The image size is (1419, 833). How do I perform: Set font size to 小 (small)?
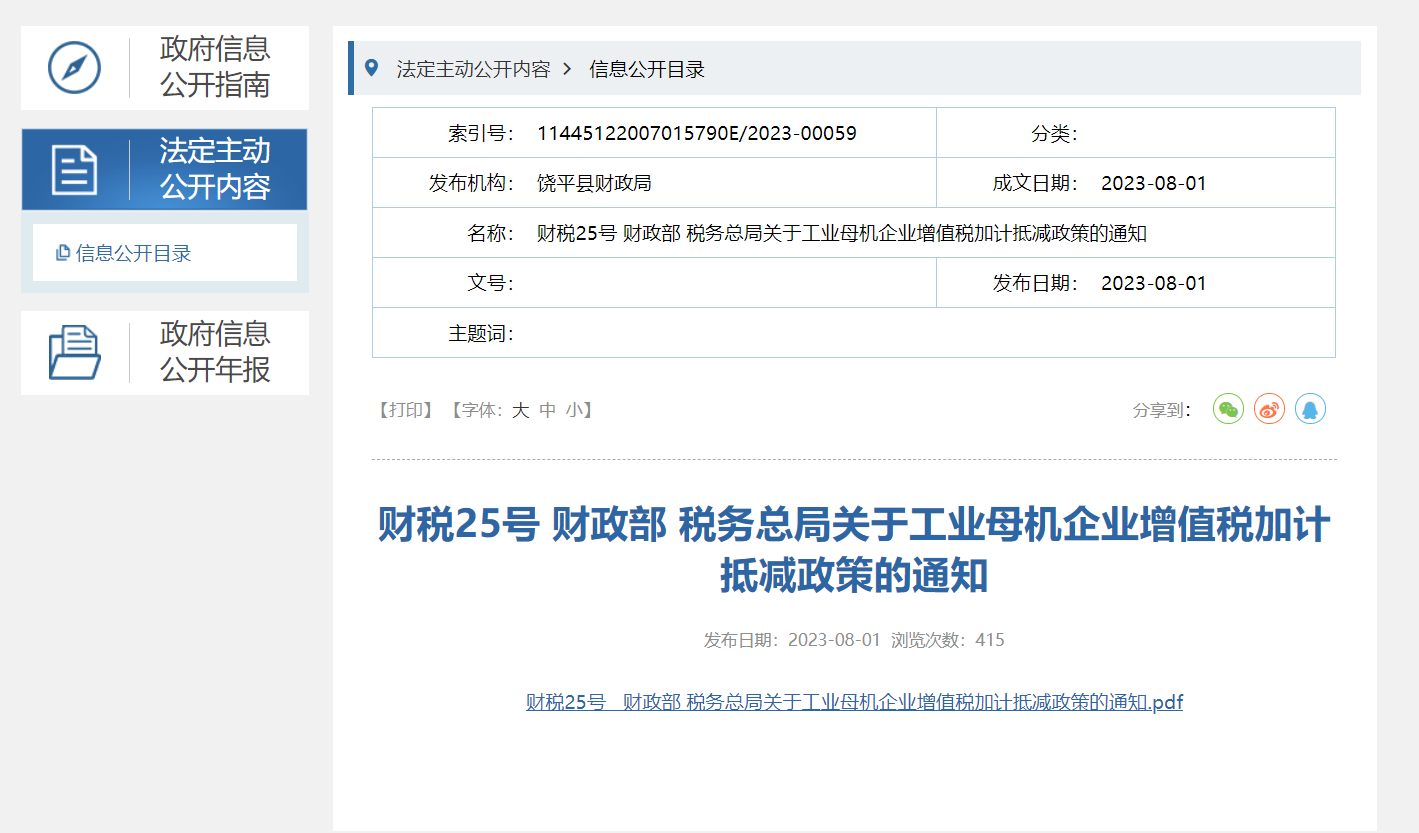[573, 410]
